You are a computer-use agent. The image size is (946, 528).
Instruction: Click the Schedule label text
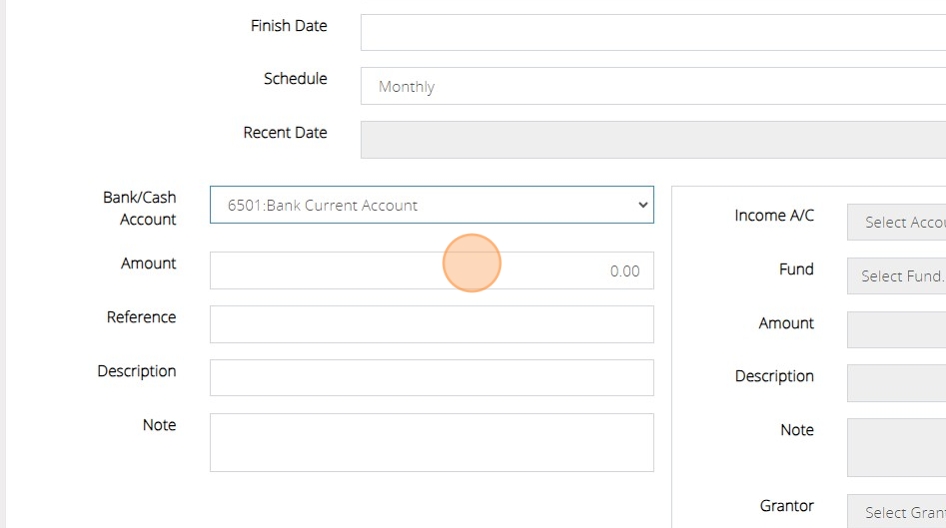pos(295,79)
